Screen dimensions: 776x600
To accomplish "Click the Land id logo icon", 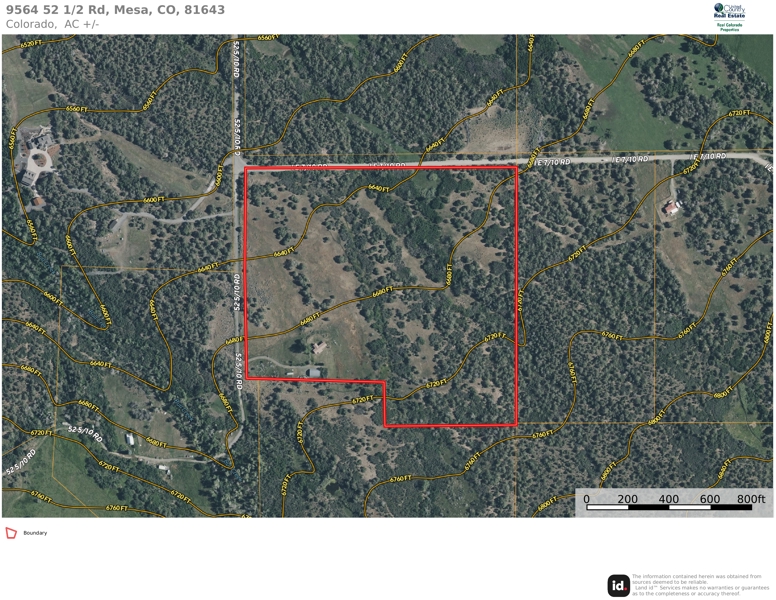I will [619, 586].
